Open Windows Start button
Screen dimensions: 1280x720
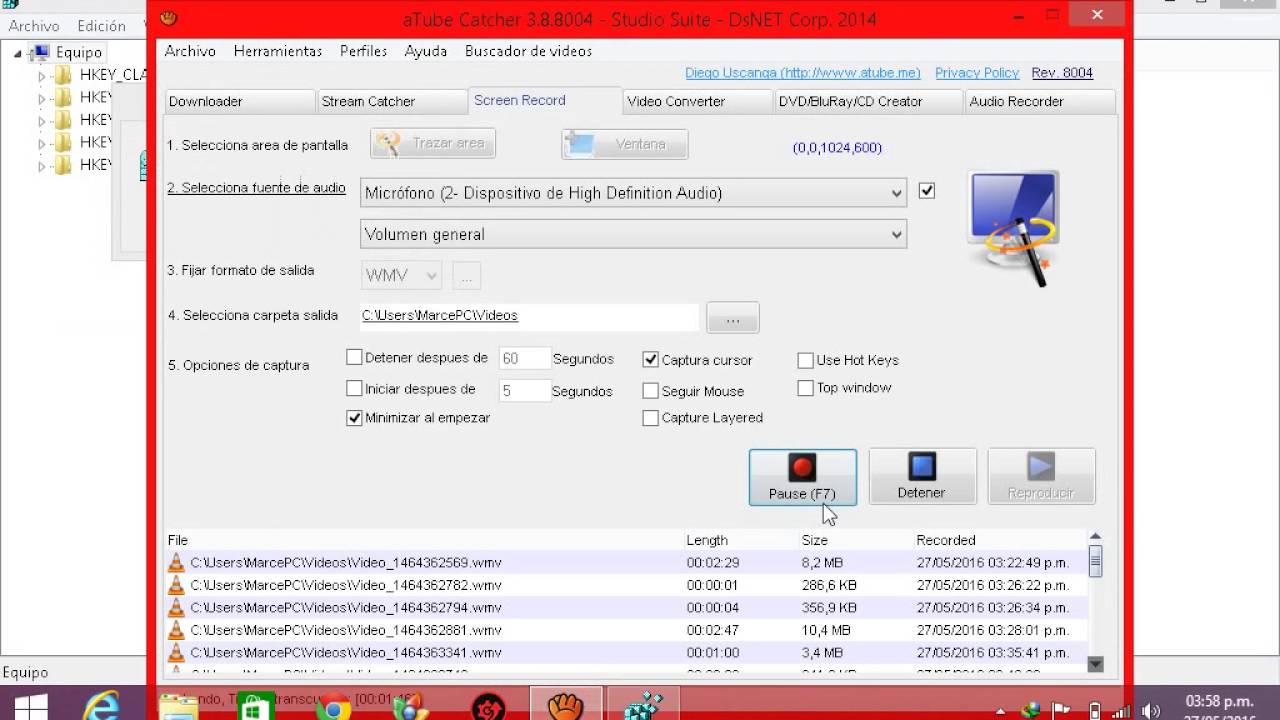pyautogui.click(x=30, y=707)
